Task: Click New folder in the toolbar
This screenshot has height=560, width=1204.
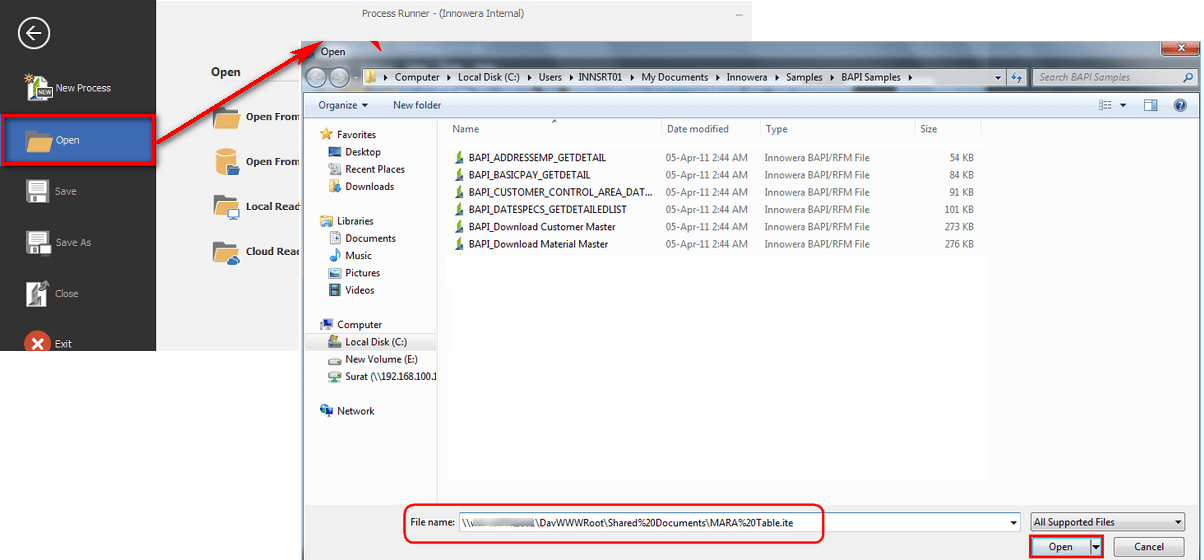Action: (x=417, y=105)
